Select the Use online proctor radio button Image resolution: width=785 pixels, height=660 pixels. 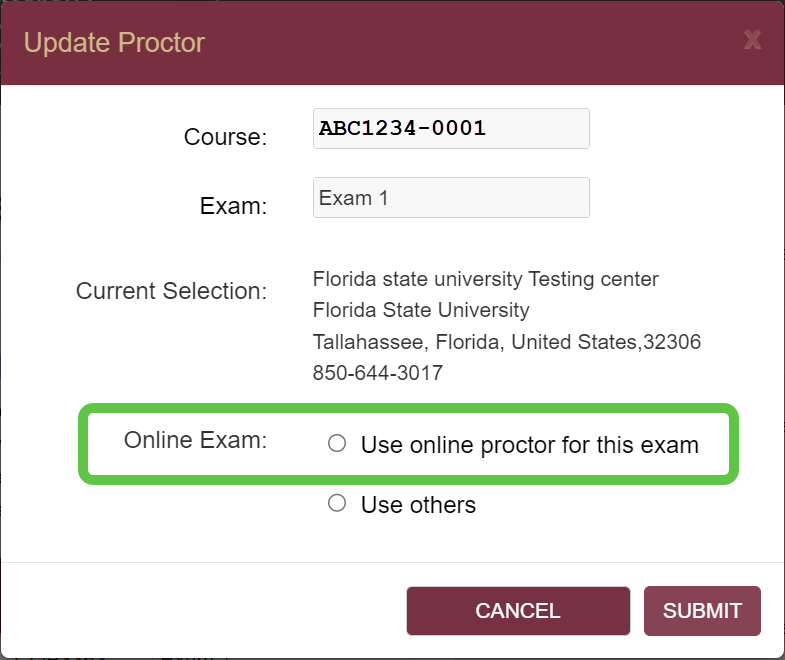[337, 443]
